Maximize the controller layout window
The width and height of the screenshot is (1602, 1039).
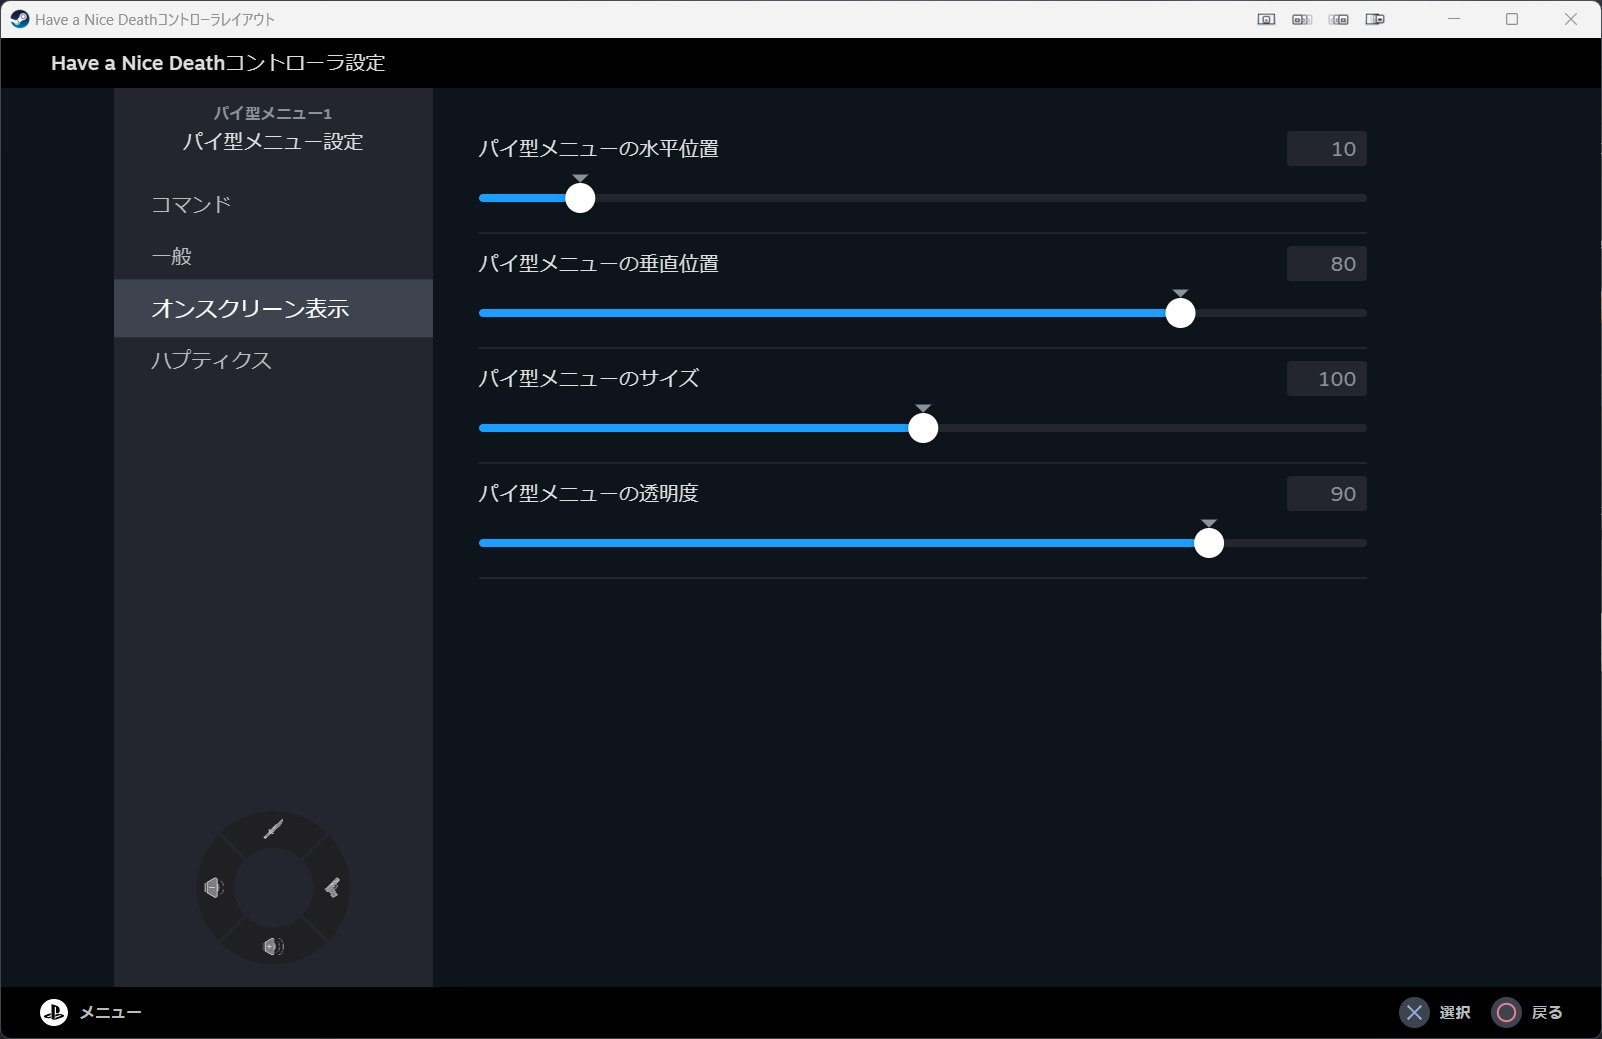1512,19
